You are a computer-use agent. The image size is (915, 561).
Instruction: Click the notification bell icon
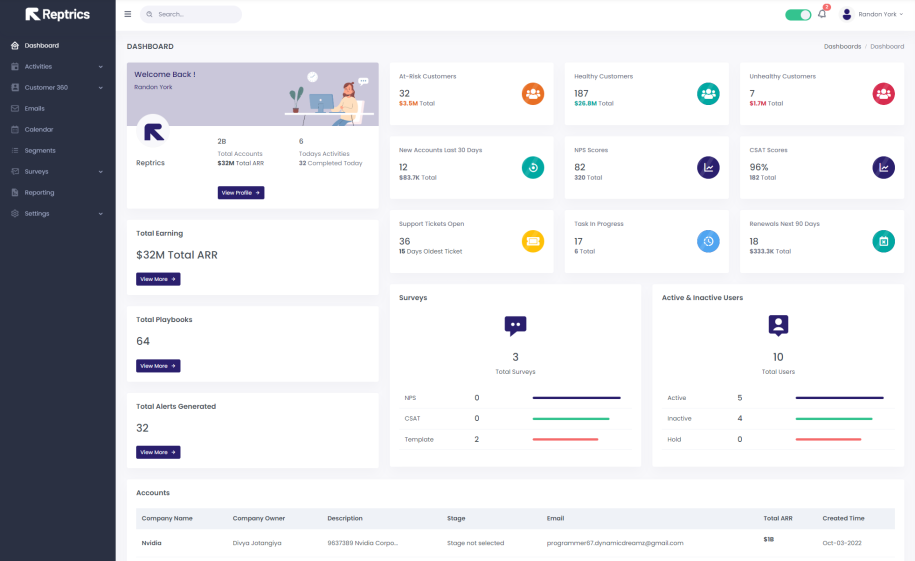pyautogui.click(x=822, y=14)
